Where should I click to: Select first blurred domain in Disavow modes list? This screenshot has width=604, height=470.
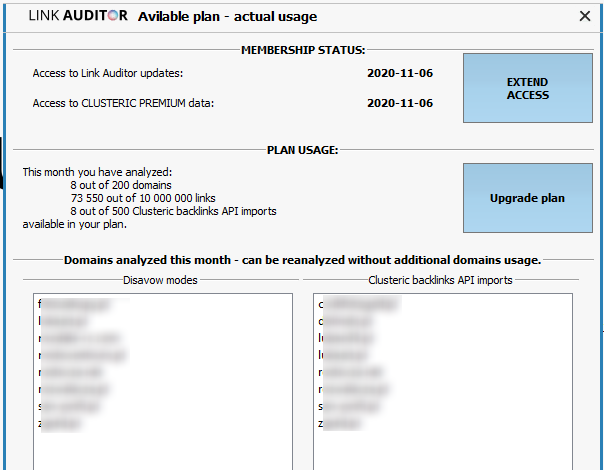point(75,304)
